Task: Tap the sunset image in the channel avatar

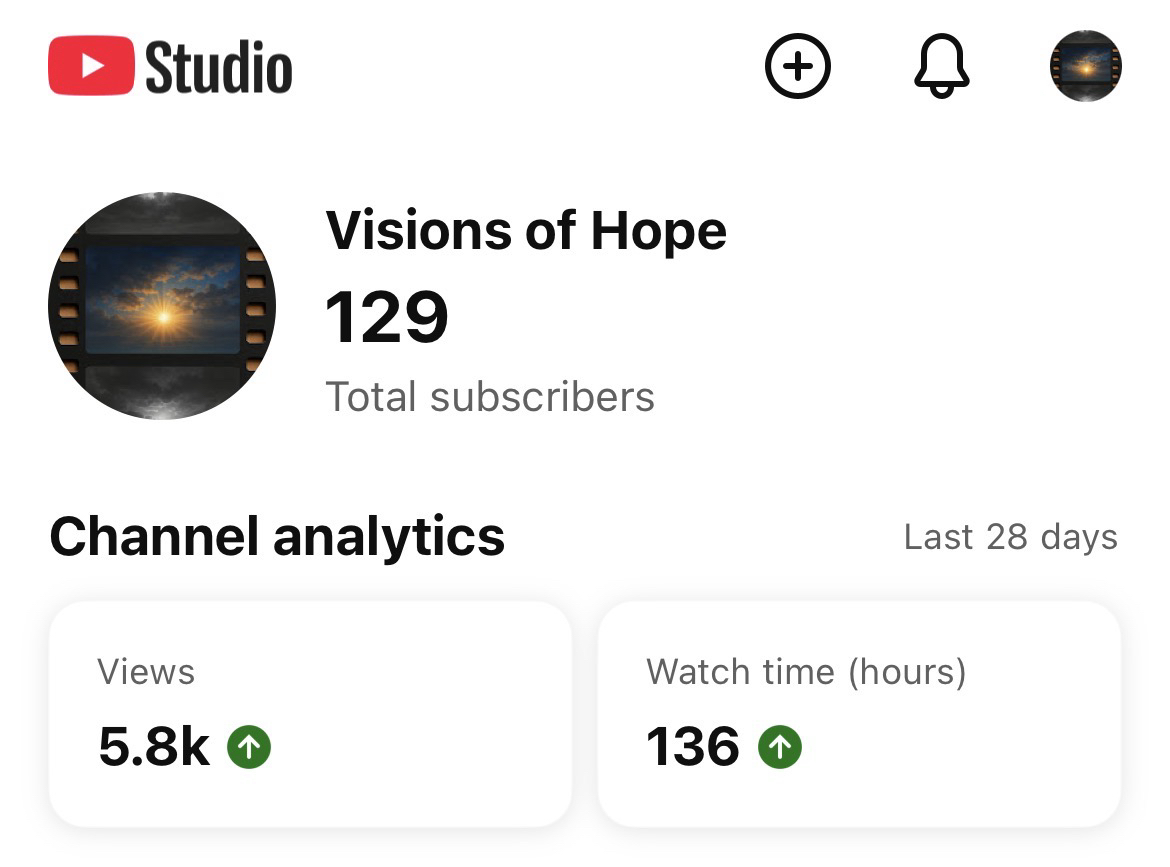Action: tap(162, 302)
